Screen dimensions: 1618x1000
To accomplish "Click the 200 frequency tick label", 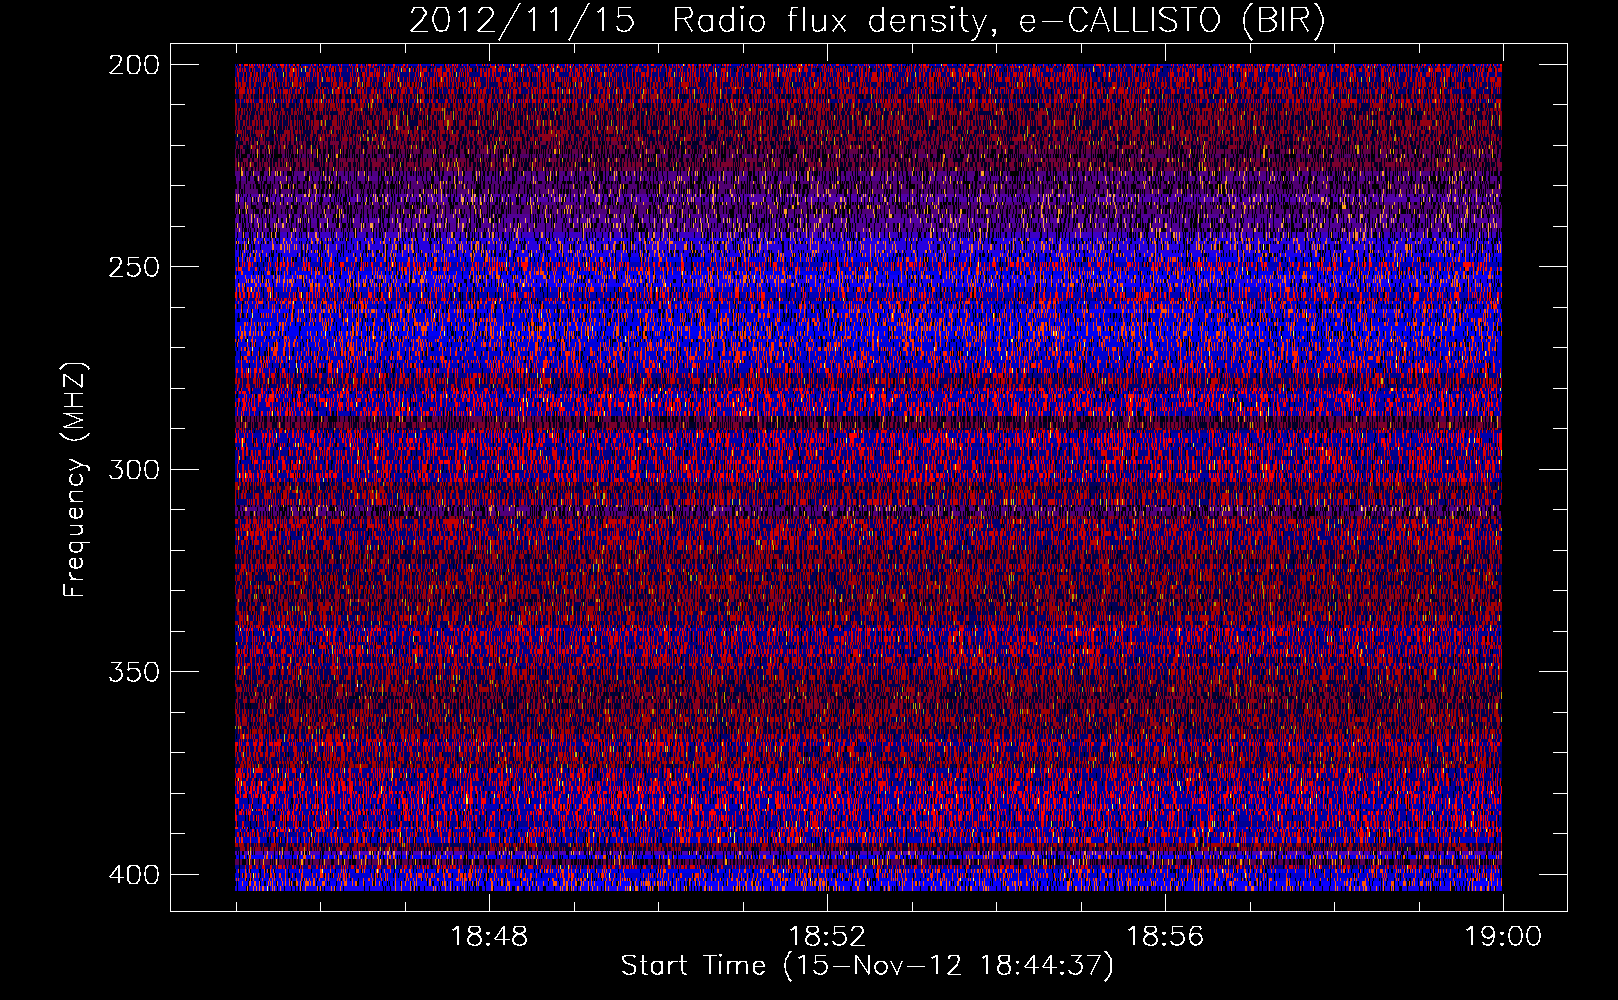I will (x=133, y=65).
